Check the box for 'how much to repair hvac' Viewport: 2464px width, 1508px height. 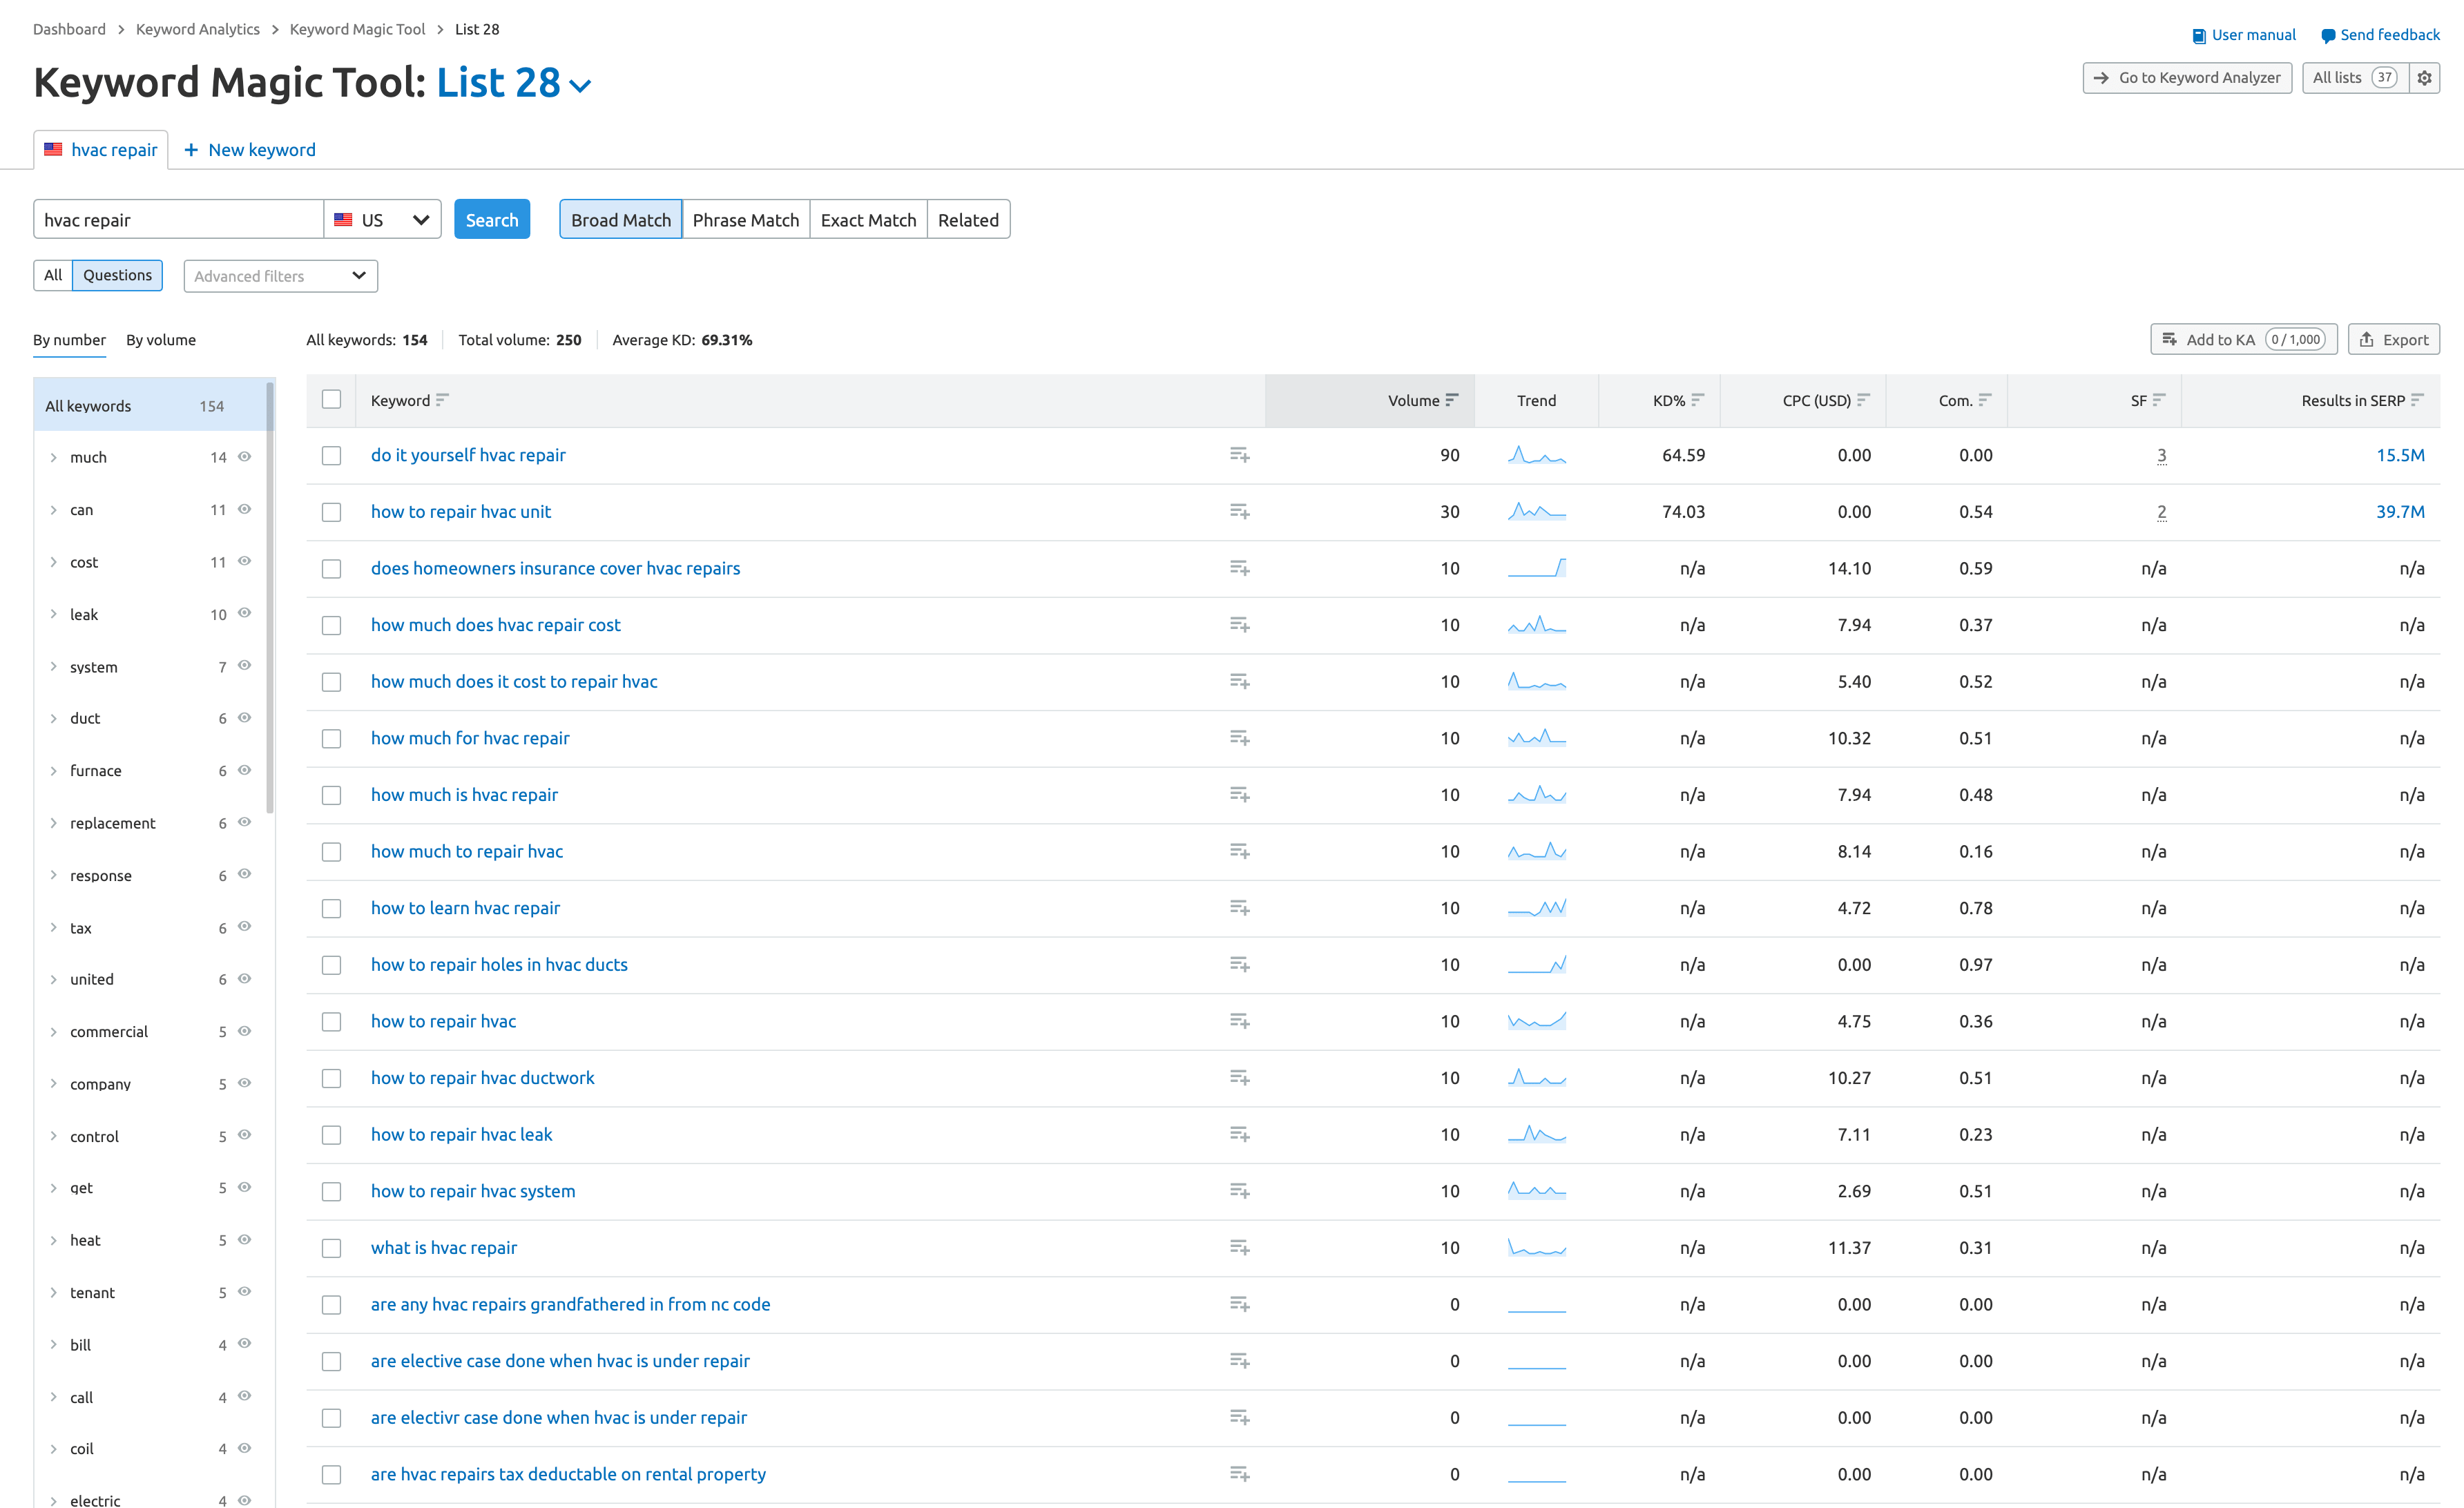(x=331, y=852)
